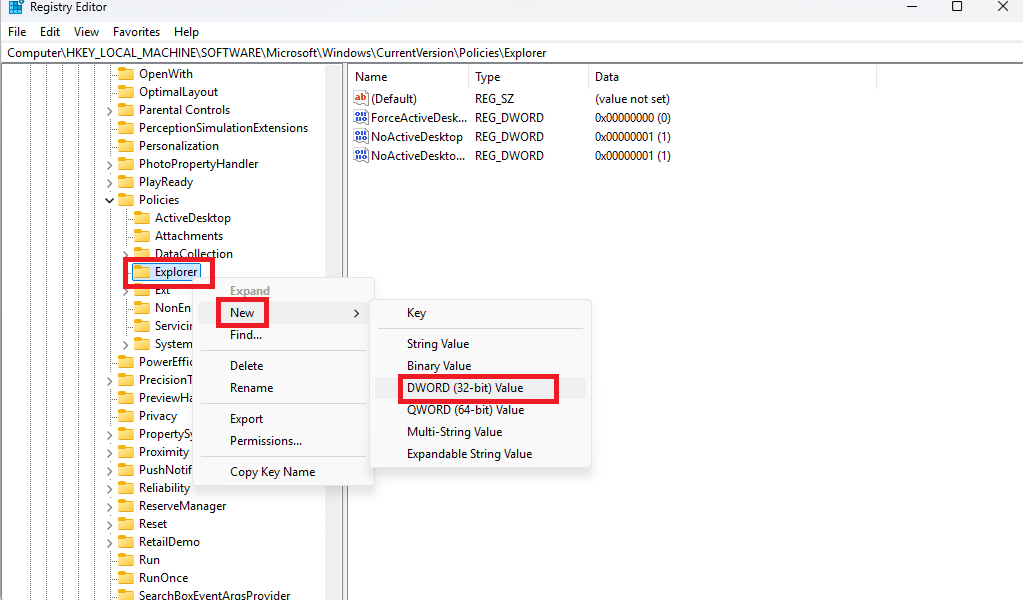Viewport: 1023px width, 600px height.
Task: Select the NoActiveDesktop value name
Action: tap(417, 137)
